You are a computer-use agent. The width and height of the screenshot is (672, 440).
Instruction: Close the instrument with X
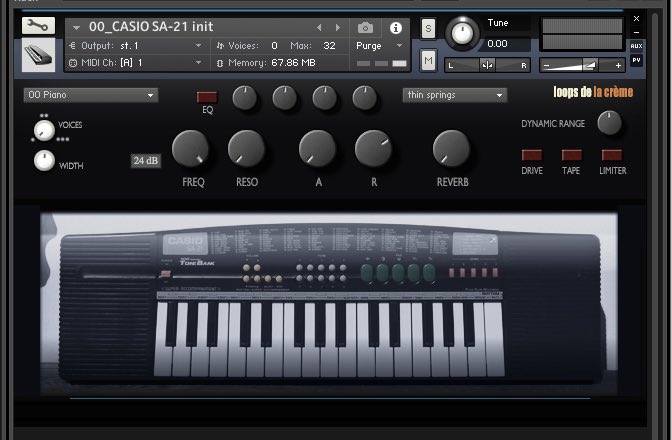[636, 18]
